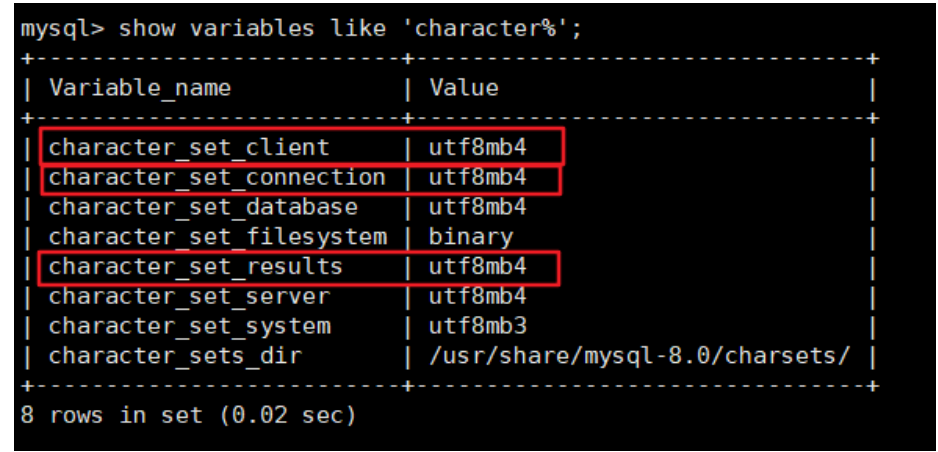Click the character_set_client variable name
Viewport: 938px width, 452px height.
189,148
